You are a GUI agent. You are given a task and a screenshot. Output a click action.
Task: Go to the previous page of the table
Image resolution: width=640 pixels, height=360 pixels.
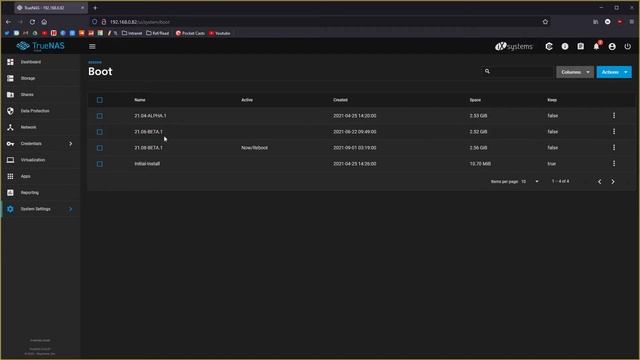[x=600, y=182]
